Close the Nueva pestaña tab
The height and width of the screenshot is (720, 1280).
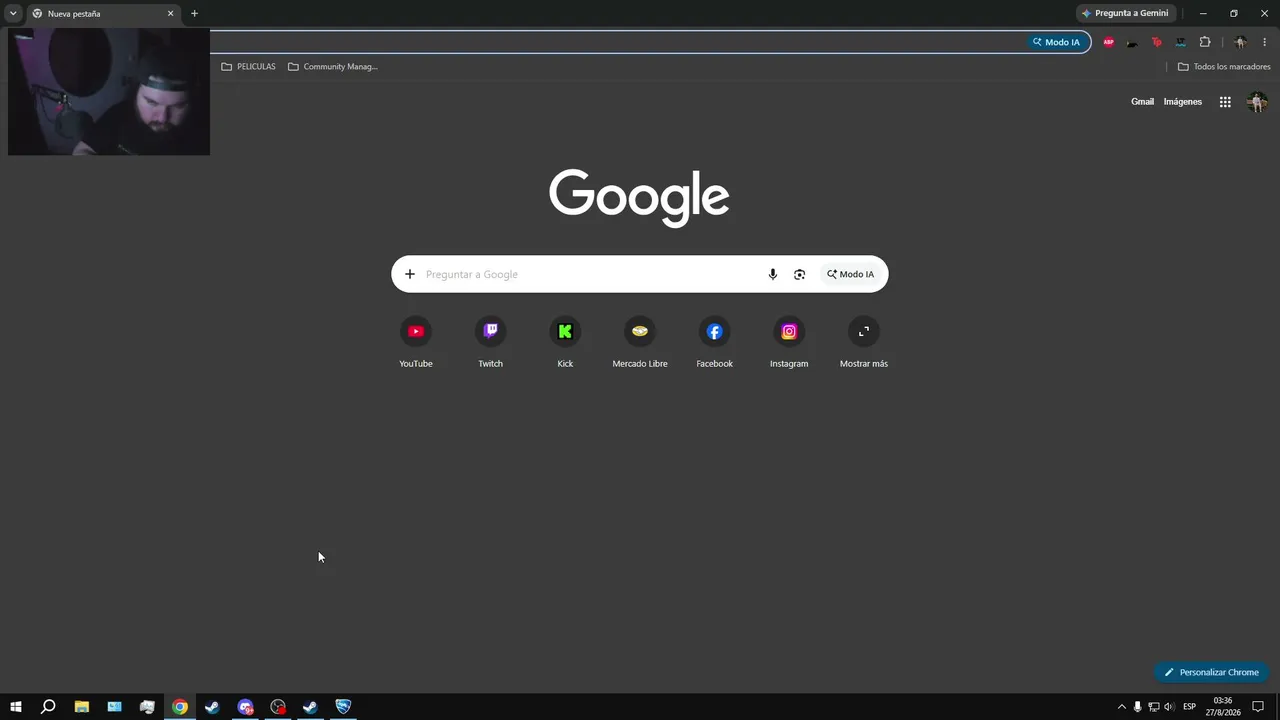coord(171,14)
